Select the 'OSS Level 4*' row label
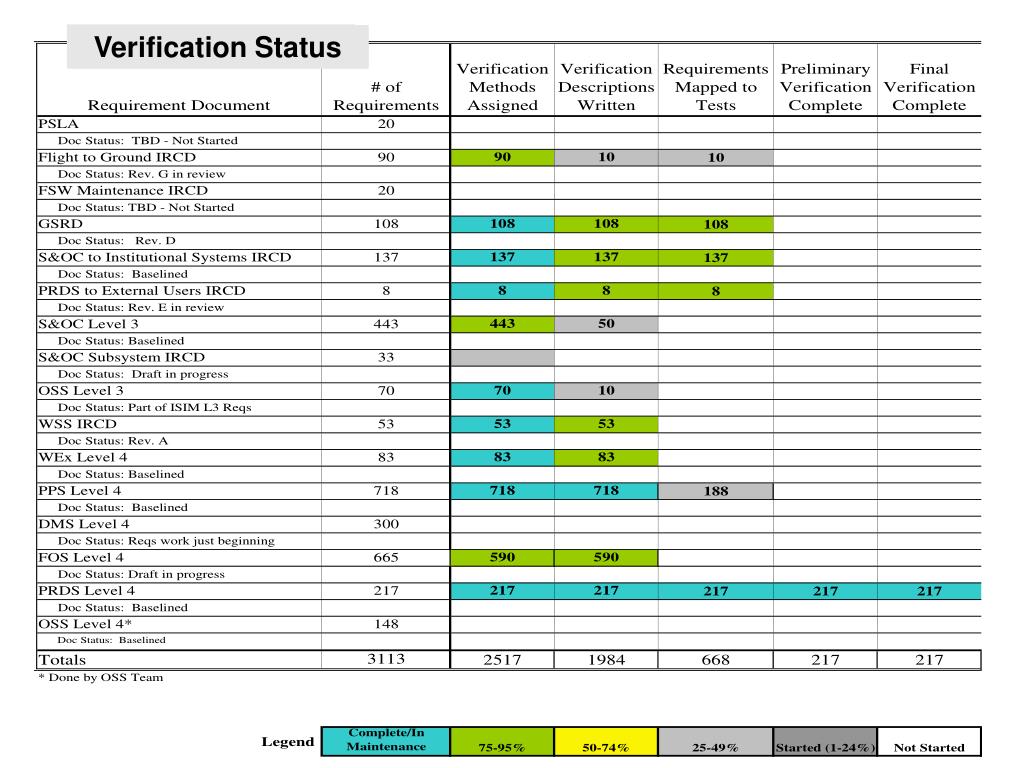The width and height of the screenshot is (1024, 768). (85, 624)
